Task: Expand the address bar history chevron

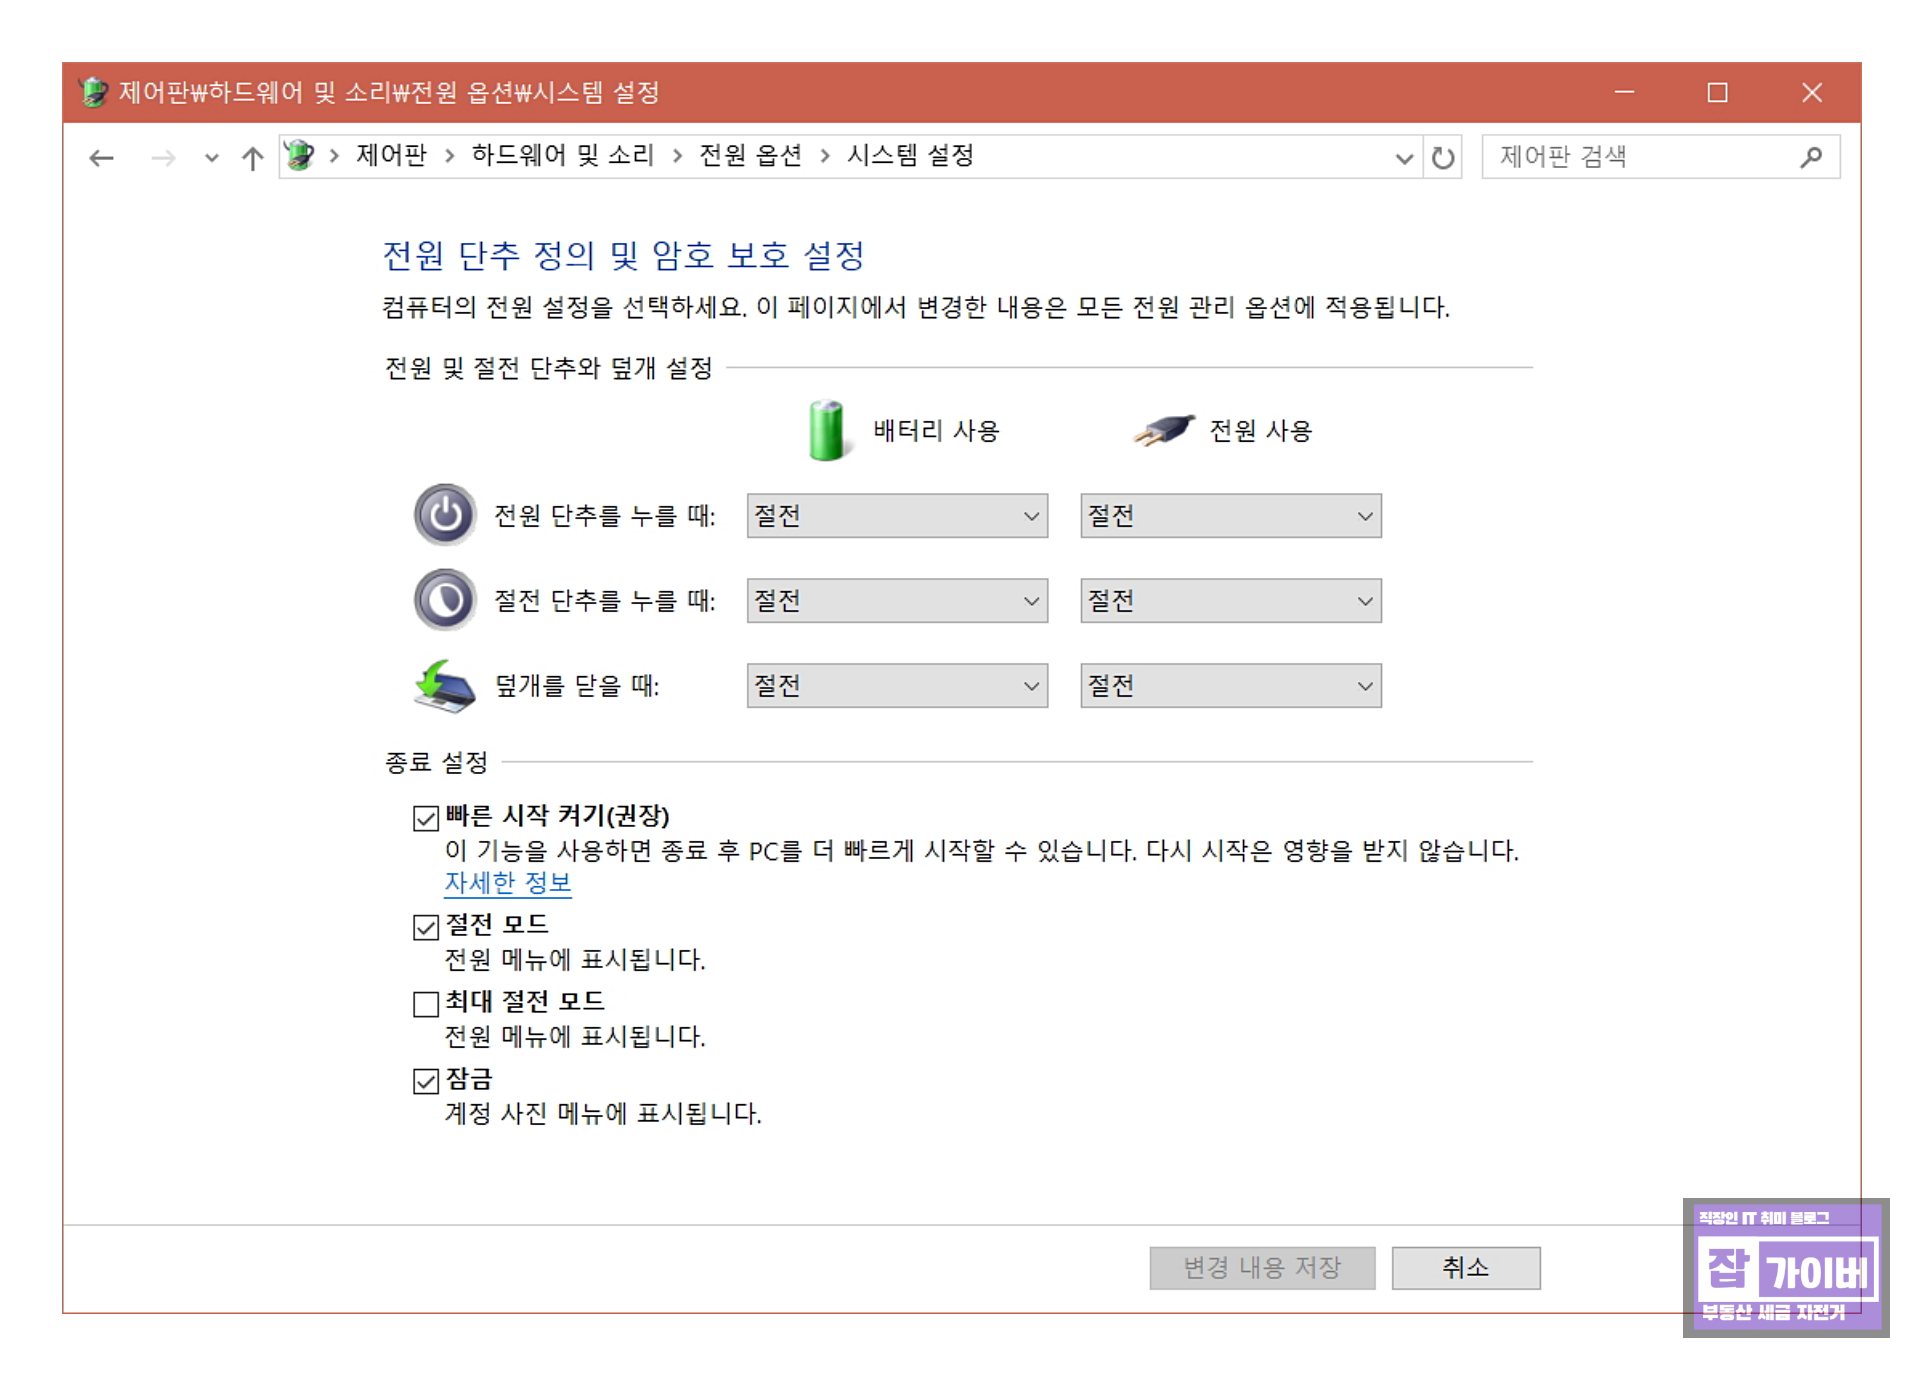Action: click(x=1404, y=157)
